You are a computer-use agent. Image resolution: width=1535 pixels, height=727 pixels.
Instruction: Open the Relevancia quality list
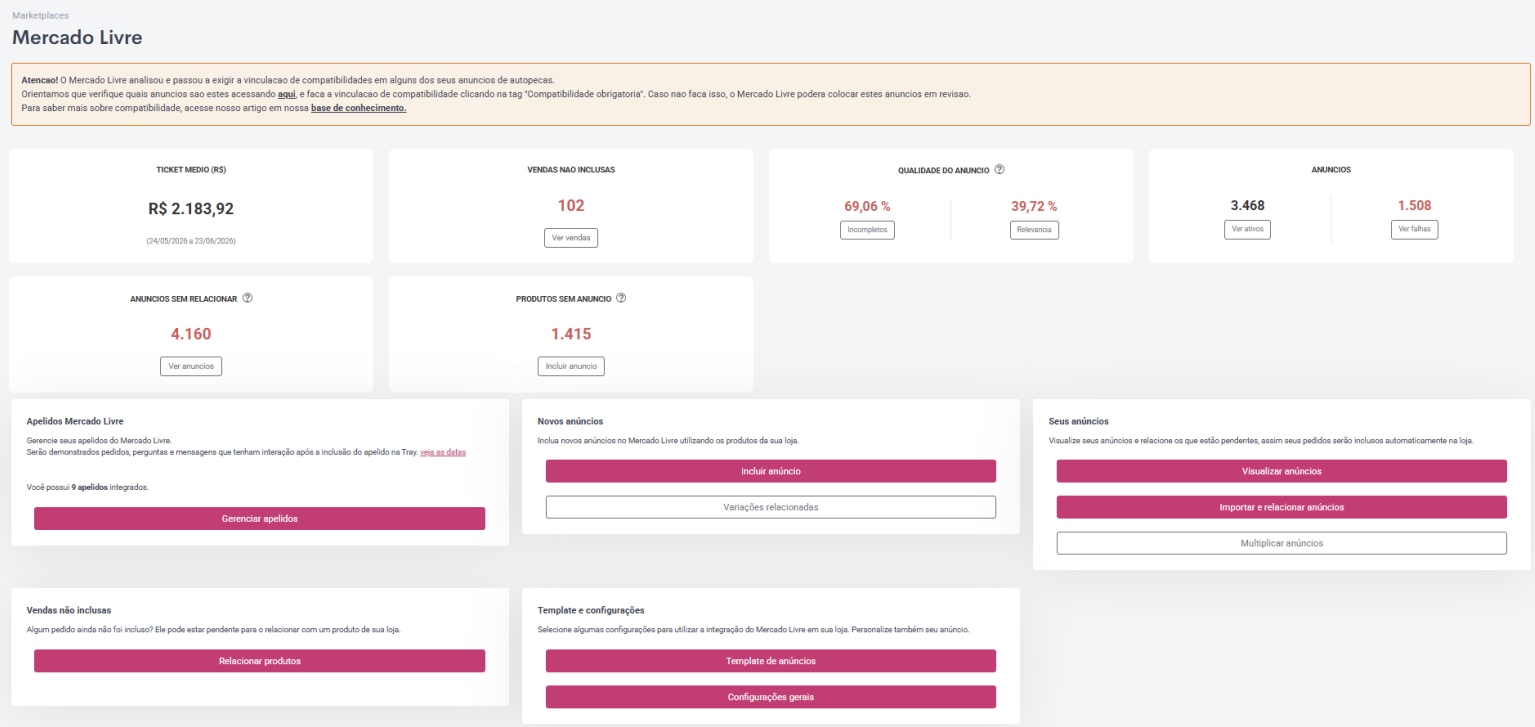1034,230
